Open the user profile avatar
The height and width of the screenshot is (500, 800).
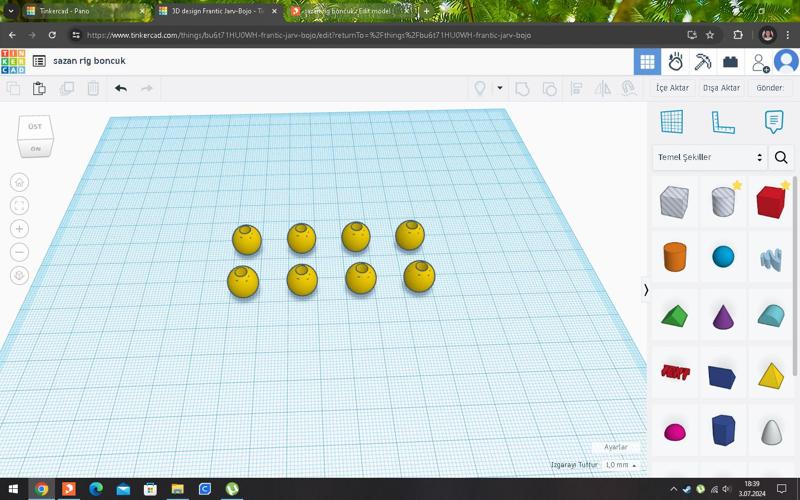tap(786, 61)
